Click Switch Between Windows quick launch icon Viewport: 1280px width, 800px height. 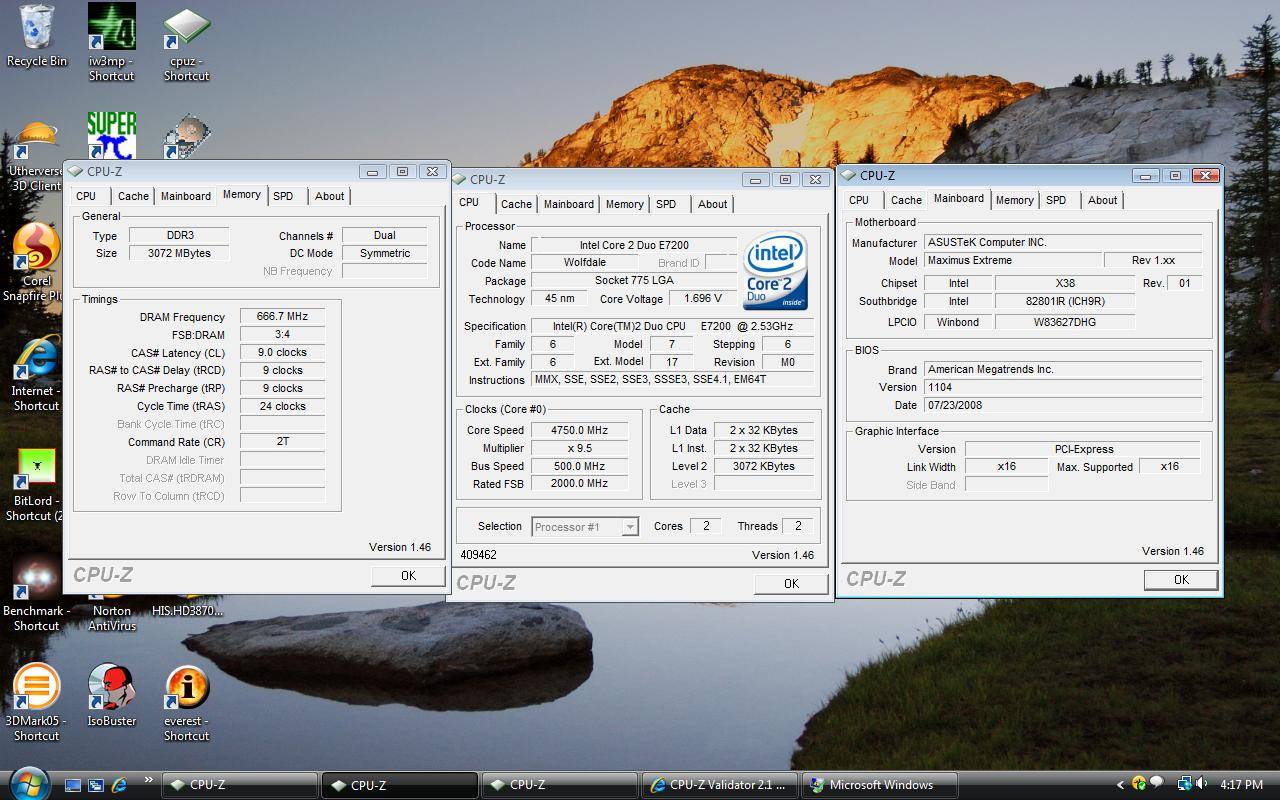[96, 785]
